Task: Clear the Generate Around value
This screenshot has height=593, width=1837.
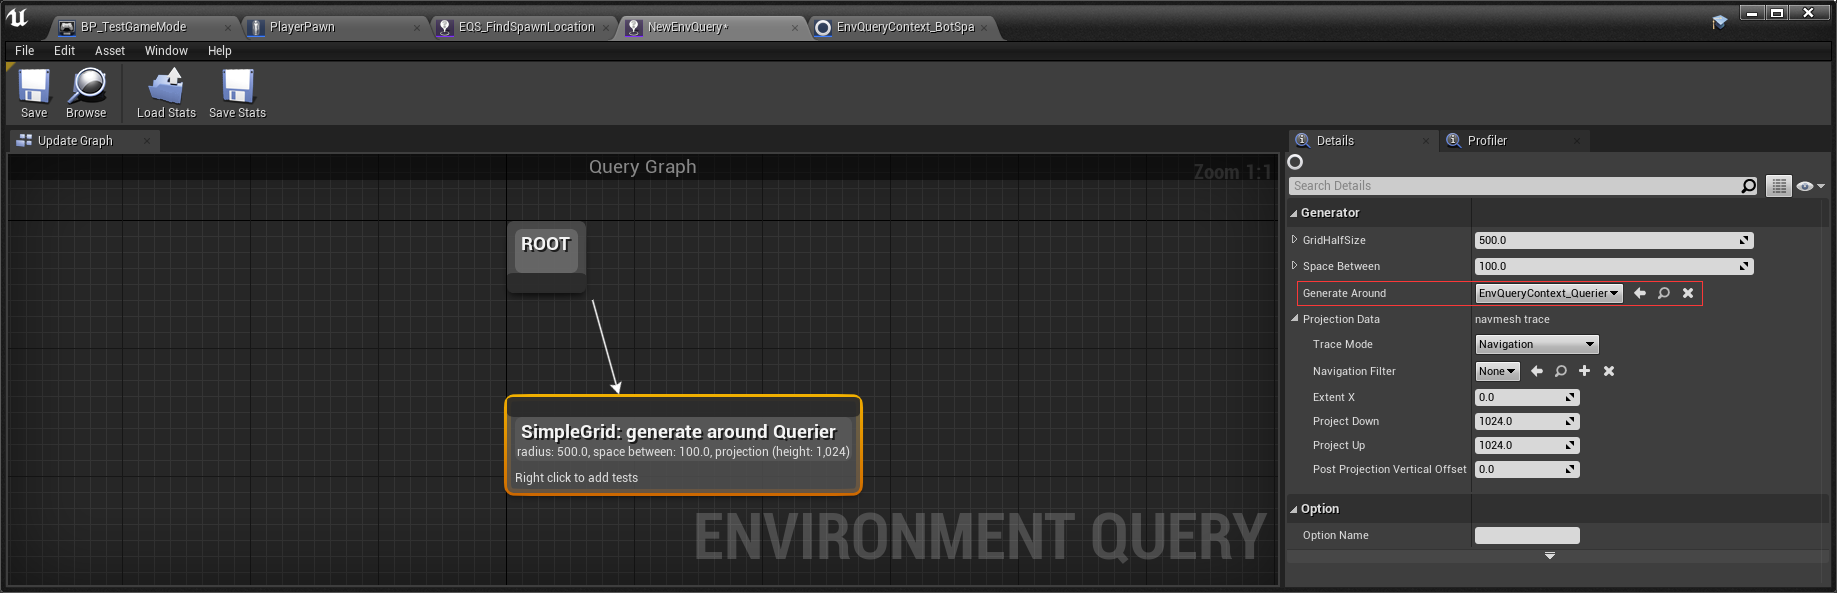Action: (x=1688, y=293)
